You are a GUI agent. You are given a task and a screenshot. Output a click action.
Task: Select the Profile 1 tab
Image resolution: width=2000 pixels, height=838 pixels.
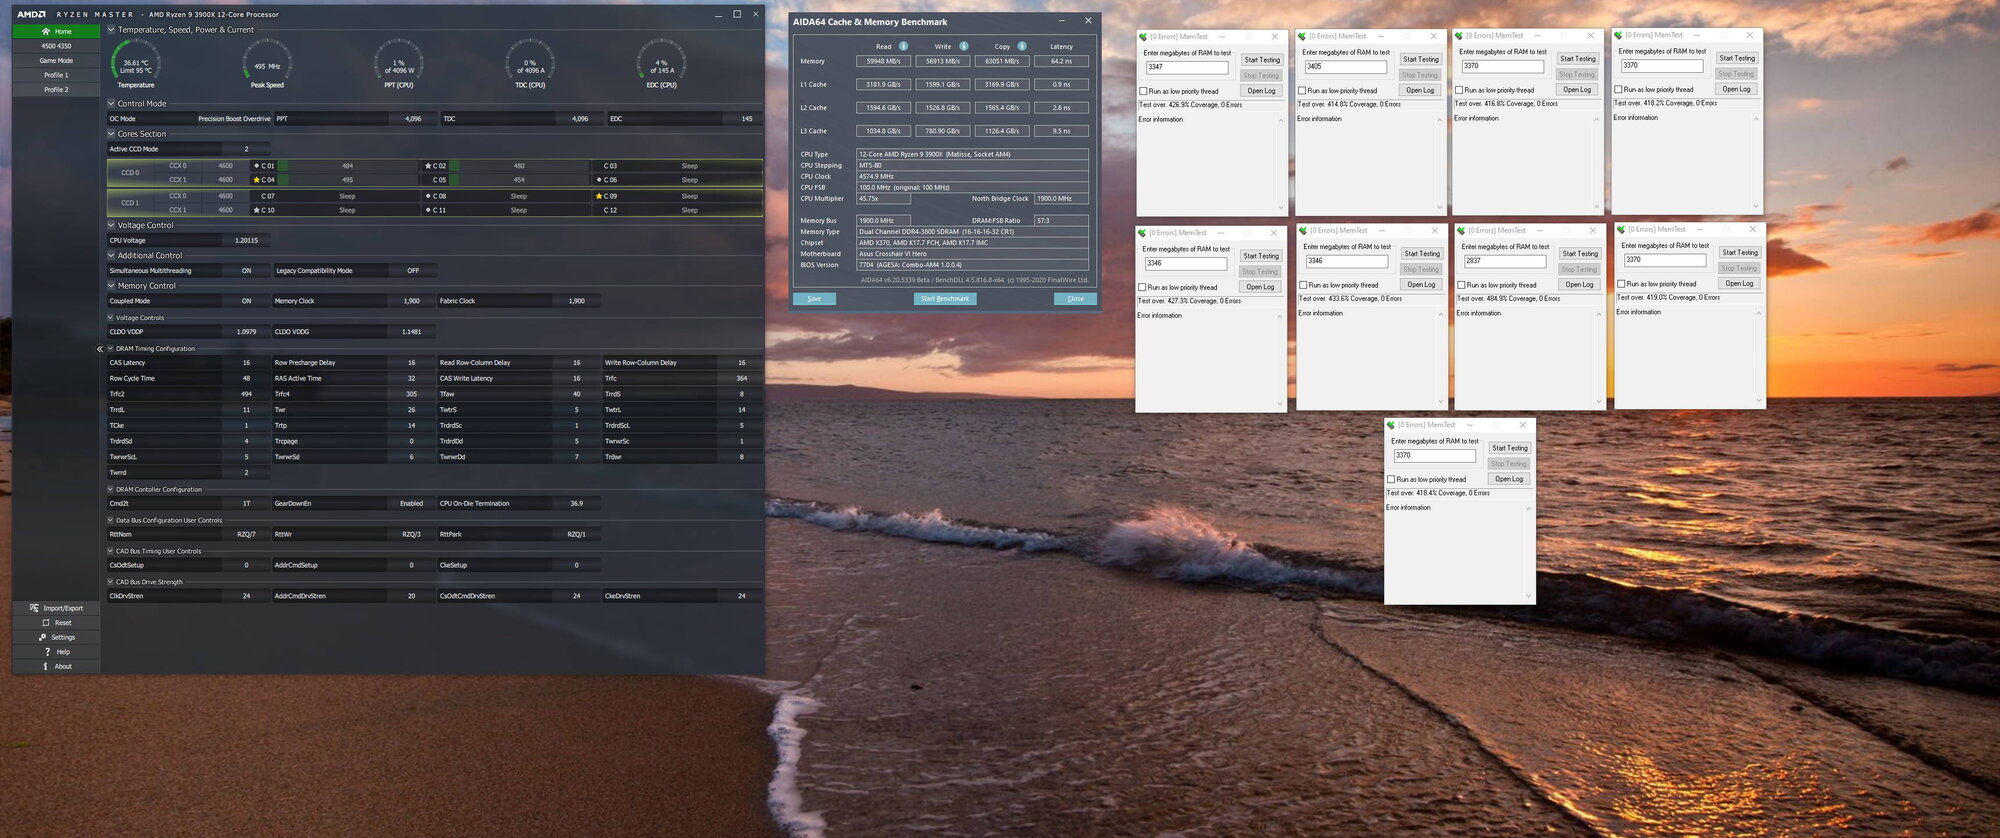point(56,75)
